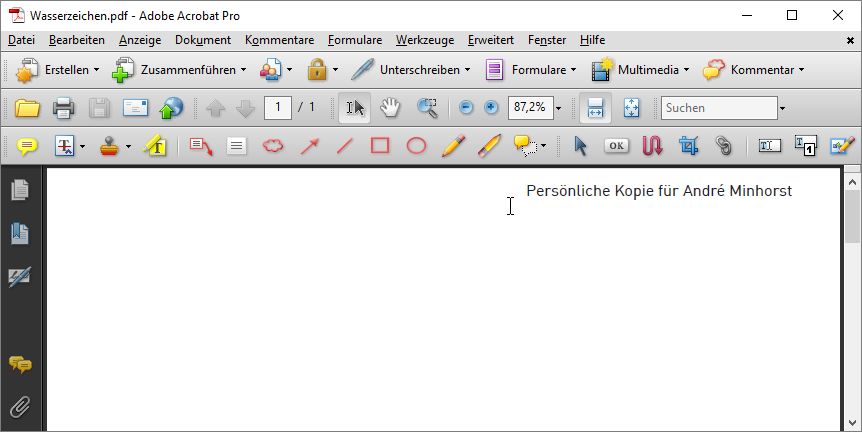The width and height of the screenshot is (862, 432).
Task: Select the marquee zoom tool
Action: click(427, 107)
